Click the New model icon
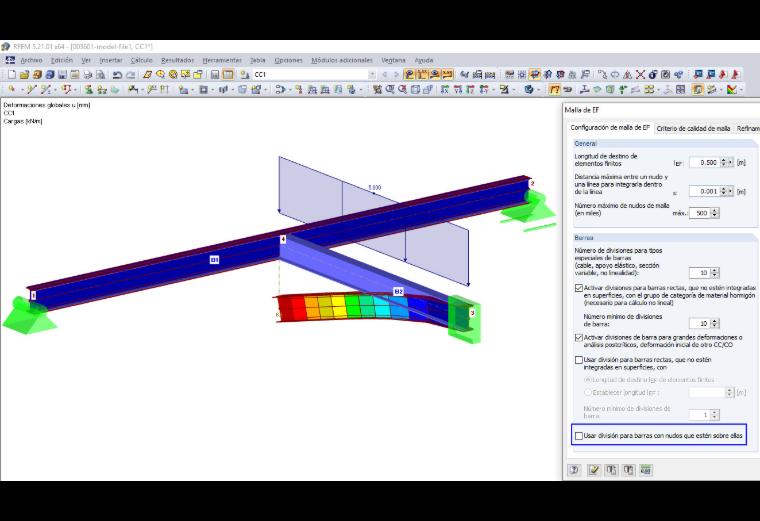Viewport: 760px width, 521px height. click(12, 74)
